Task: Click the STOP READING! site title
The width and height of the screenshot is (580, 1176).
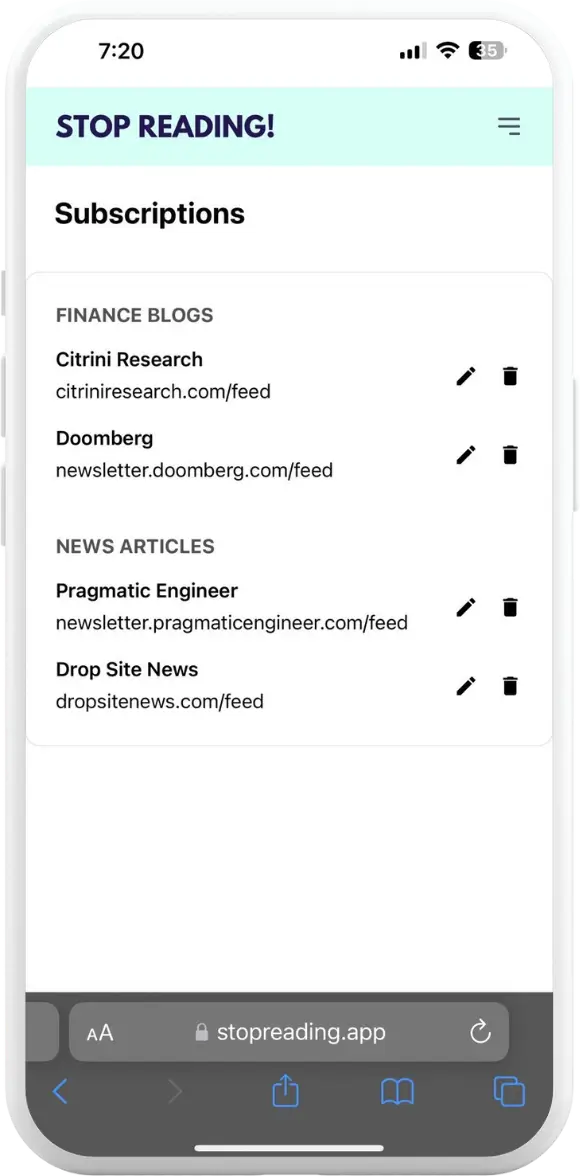Action: click(x=165, y=126)
